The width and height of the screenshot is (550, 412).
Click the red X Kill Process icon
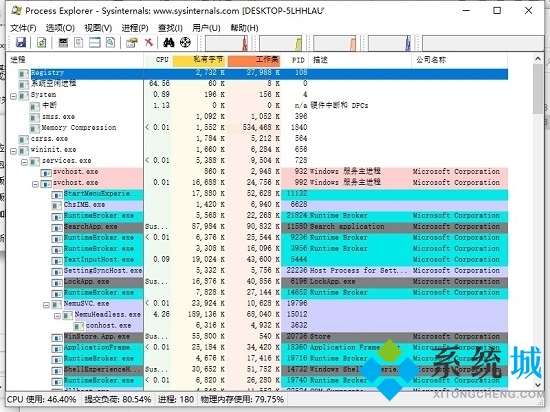149,43
